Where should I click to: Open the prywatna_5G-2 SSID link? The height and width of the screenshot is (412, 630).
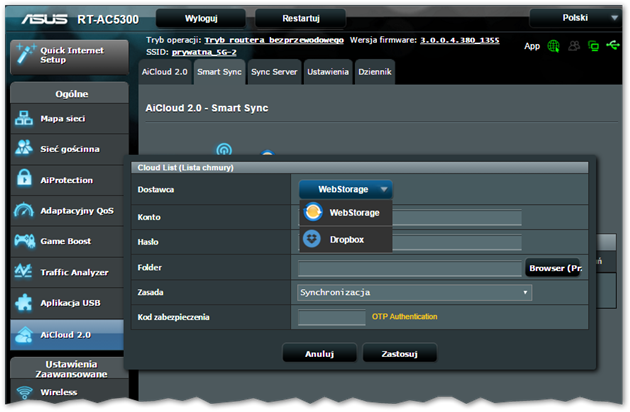click(204, 52)
